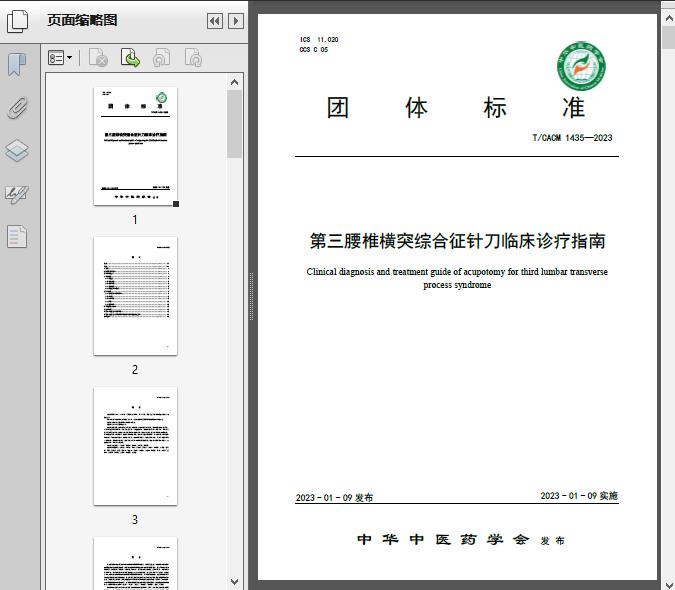Click the 'ICS 11.020' code text

(319, 40)
